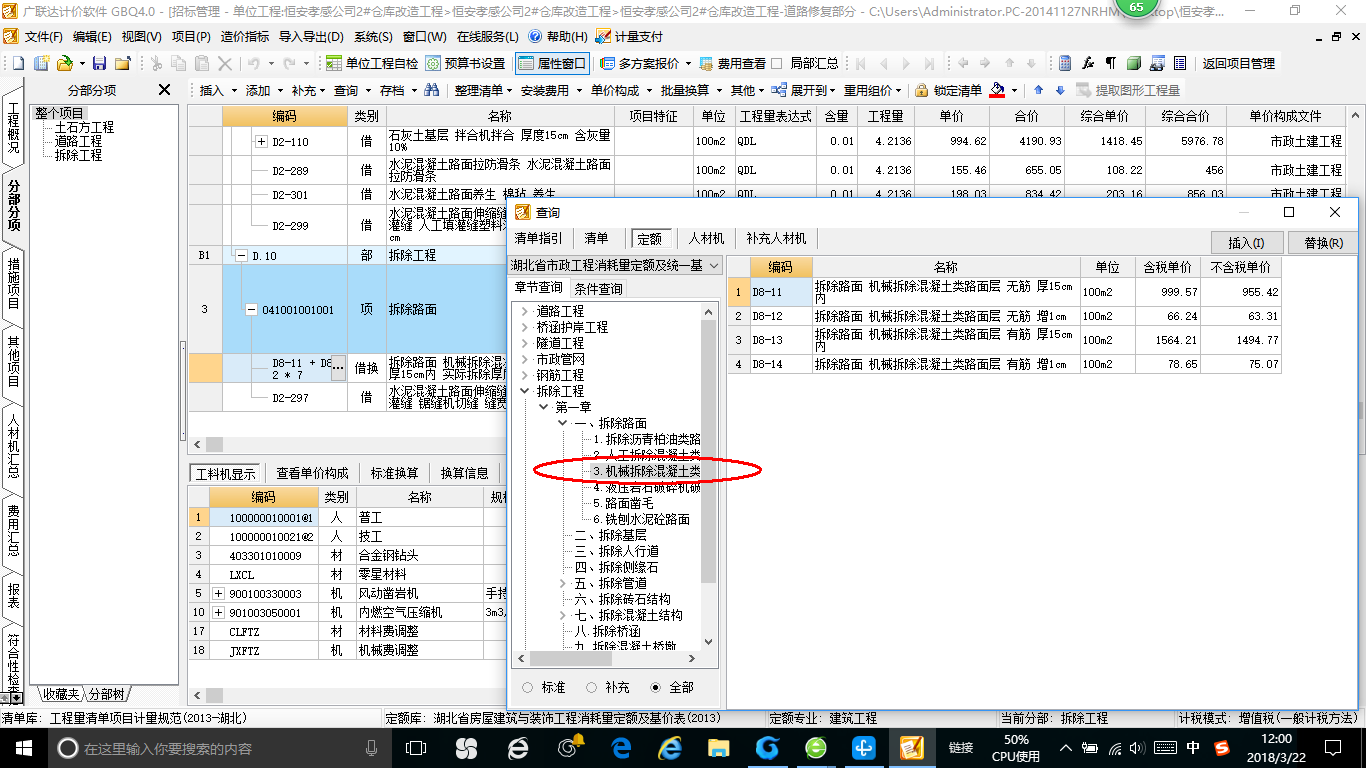Viewport: 1366px width, 768px height.
Task: Click the calculator icon in toolbar
Action: pos(1066,63)
